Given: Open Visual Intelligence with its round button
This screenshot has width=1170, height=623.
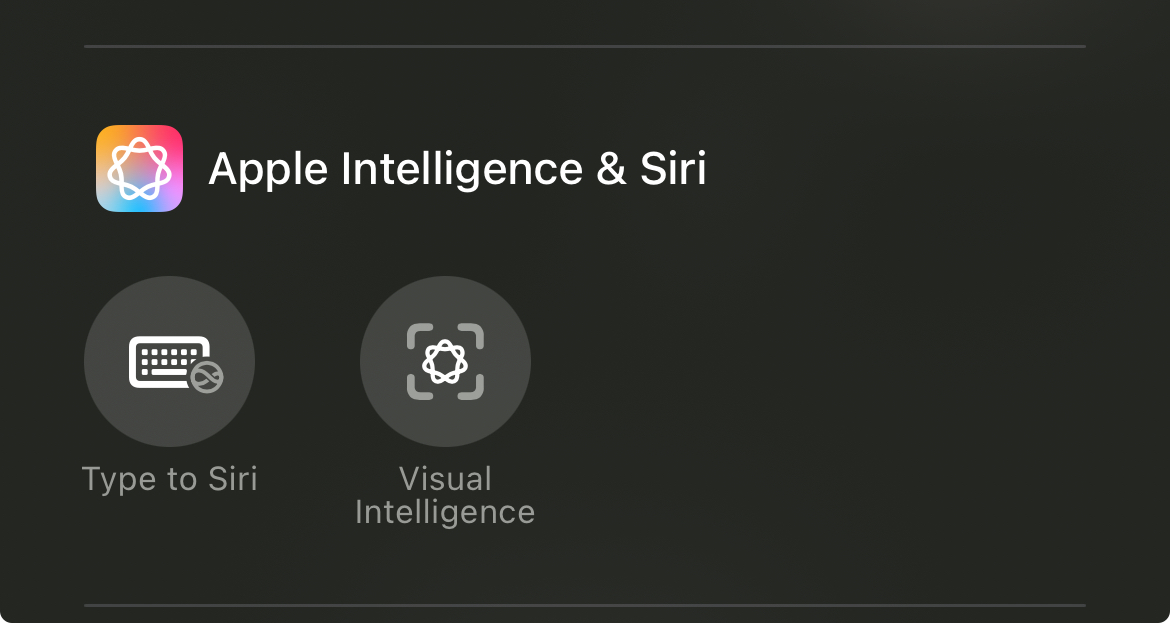Looking at the screenshot, I should click(x=445, y=361).
